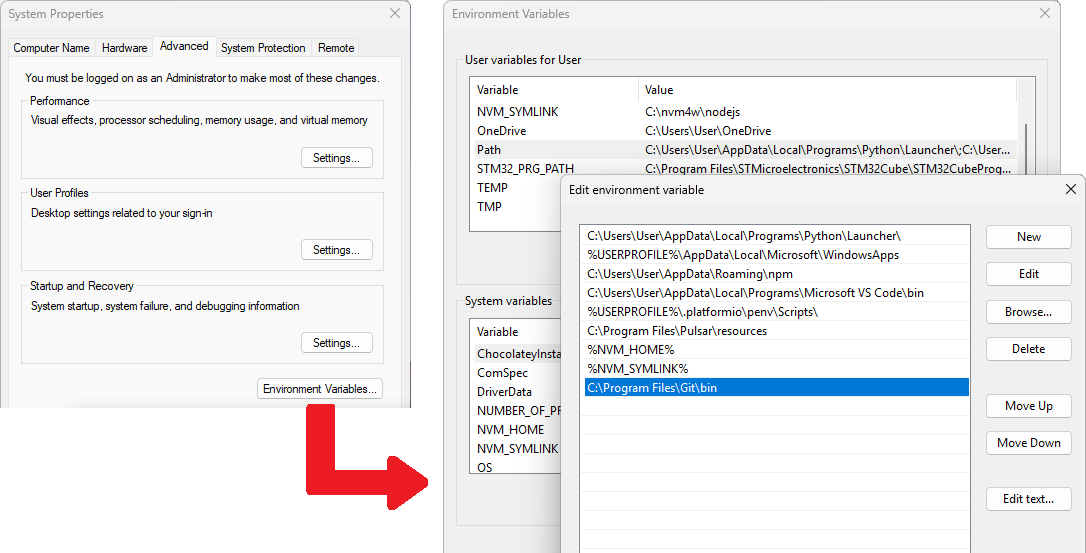Open Startup and Recovery Settings
This screenshot has width=1086, height=553.
[336, 343]
